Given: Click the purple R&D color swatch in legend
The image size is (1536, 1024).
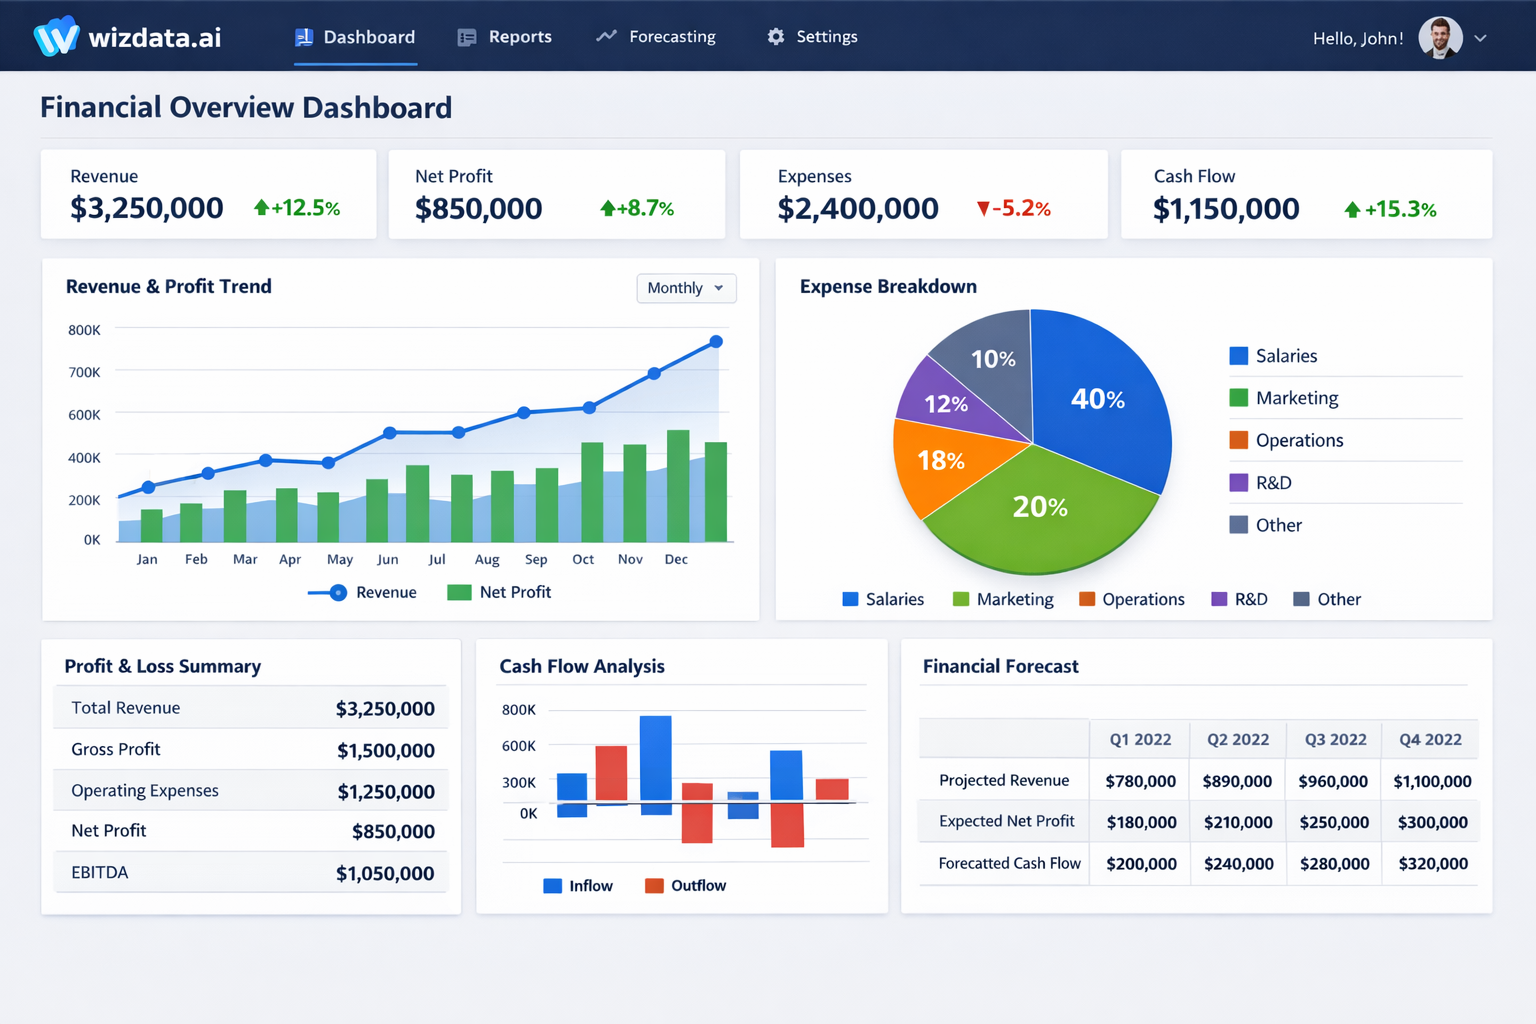Looking at the screenshot, I should [x=1239, y=483].
